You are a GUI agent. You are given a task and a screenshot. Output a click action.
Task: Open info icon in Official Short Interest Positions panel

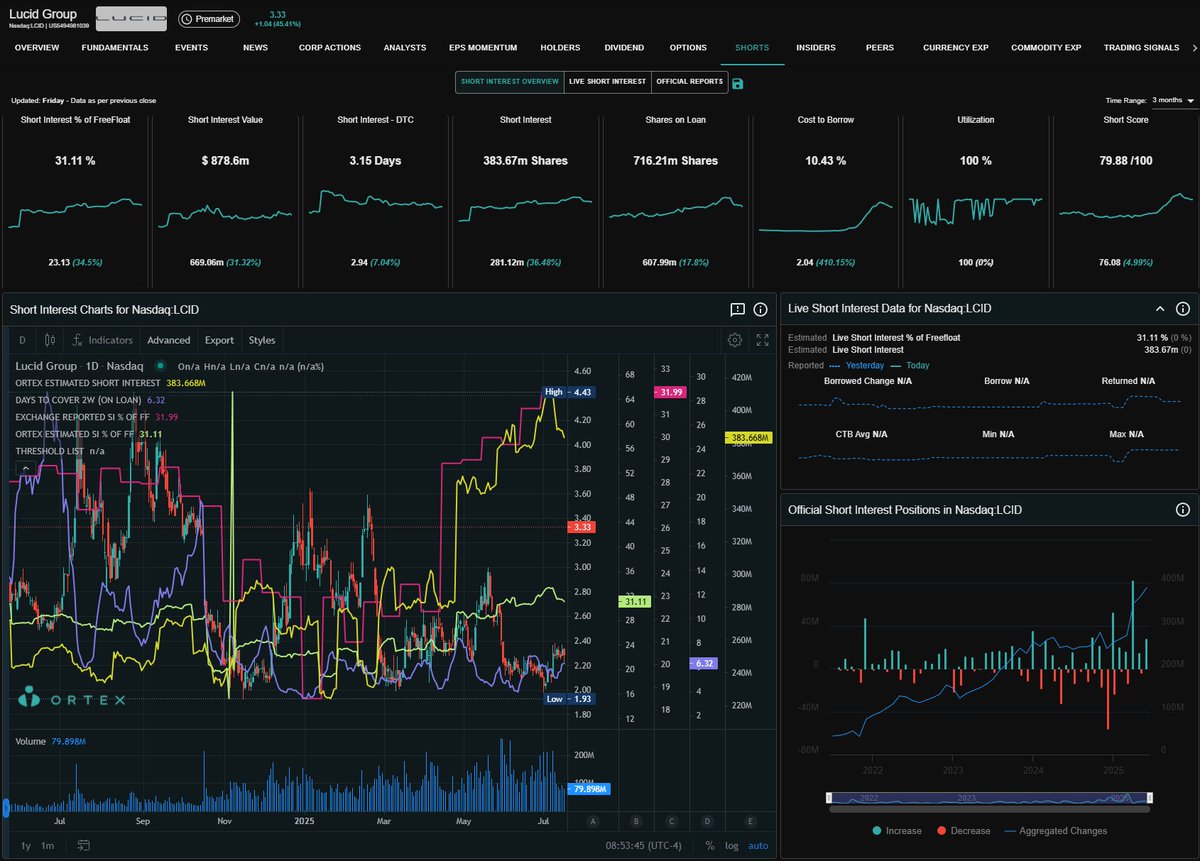coord(1183,509)
